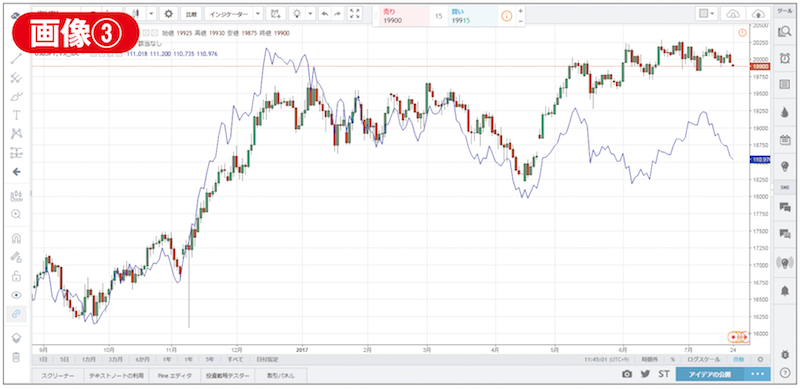800x389 pixels.
Task: Toggle 自動 auto scale
Action: (x=738, y=359)
